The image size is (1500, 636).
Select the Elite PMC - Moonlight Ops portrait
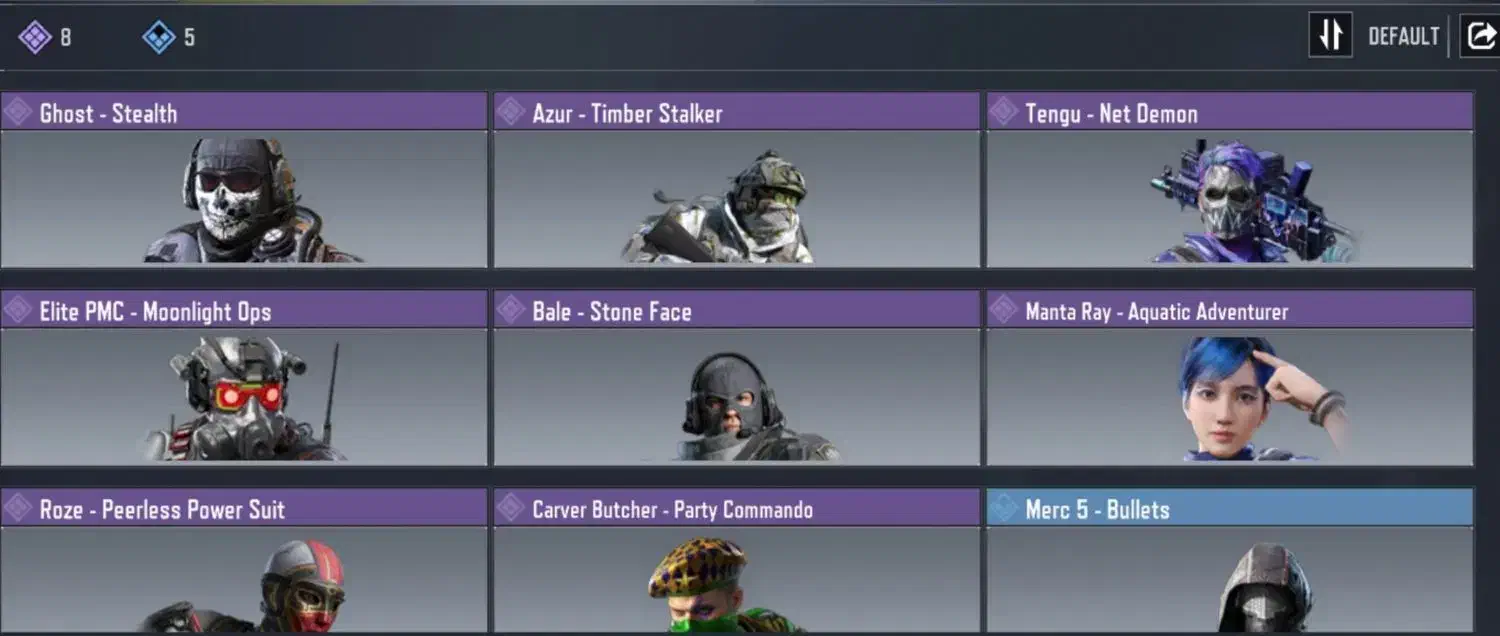(244, 397)
